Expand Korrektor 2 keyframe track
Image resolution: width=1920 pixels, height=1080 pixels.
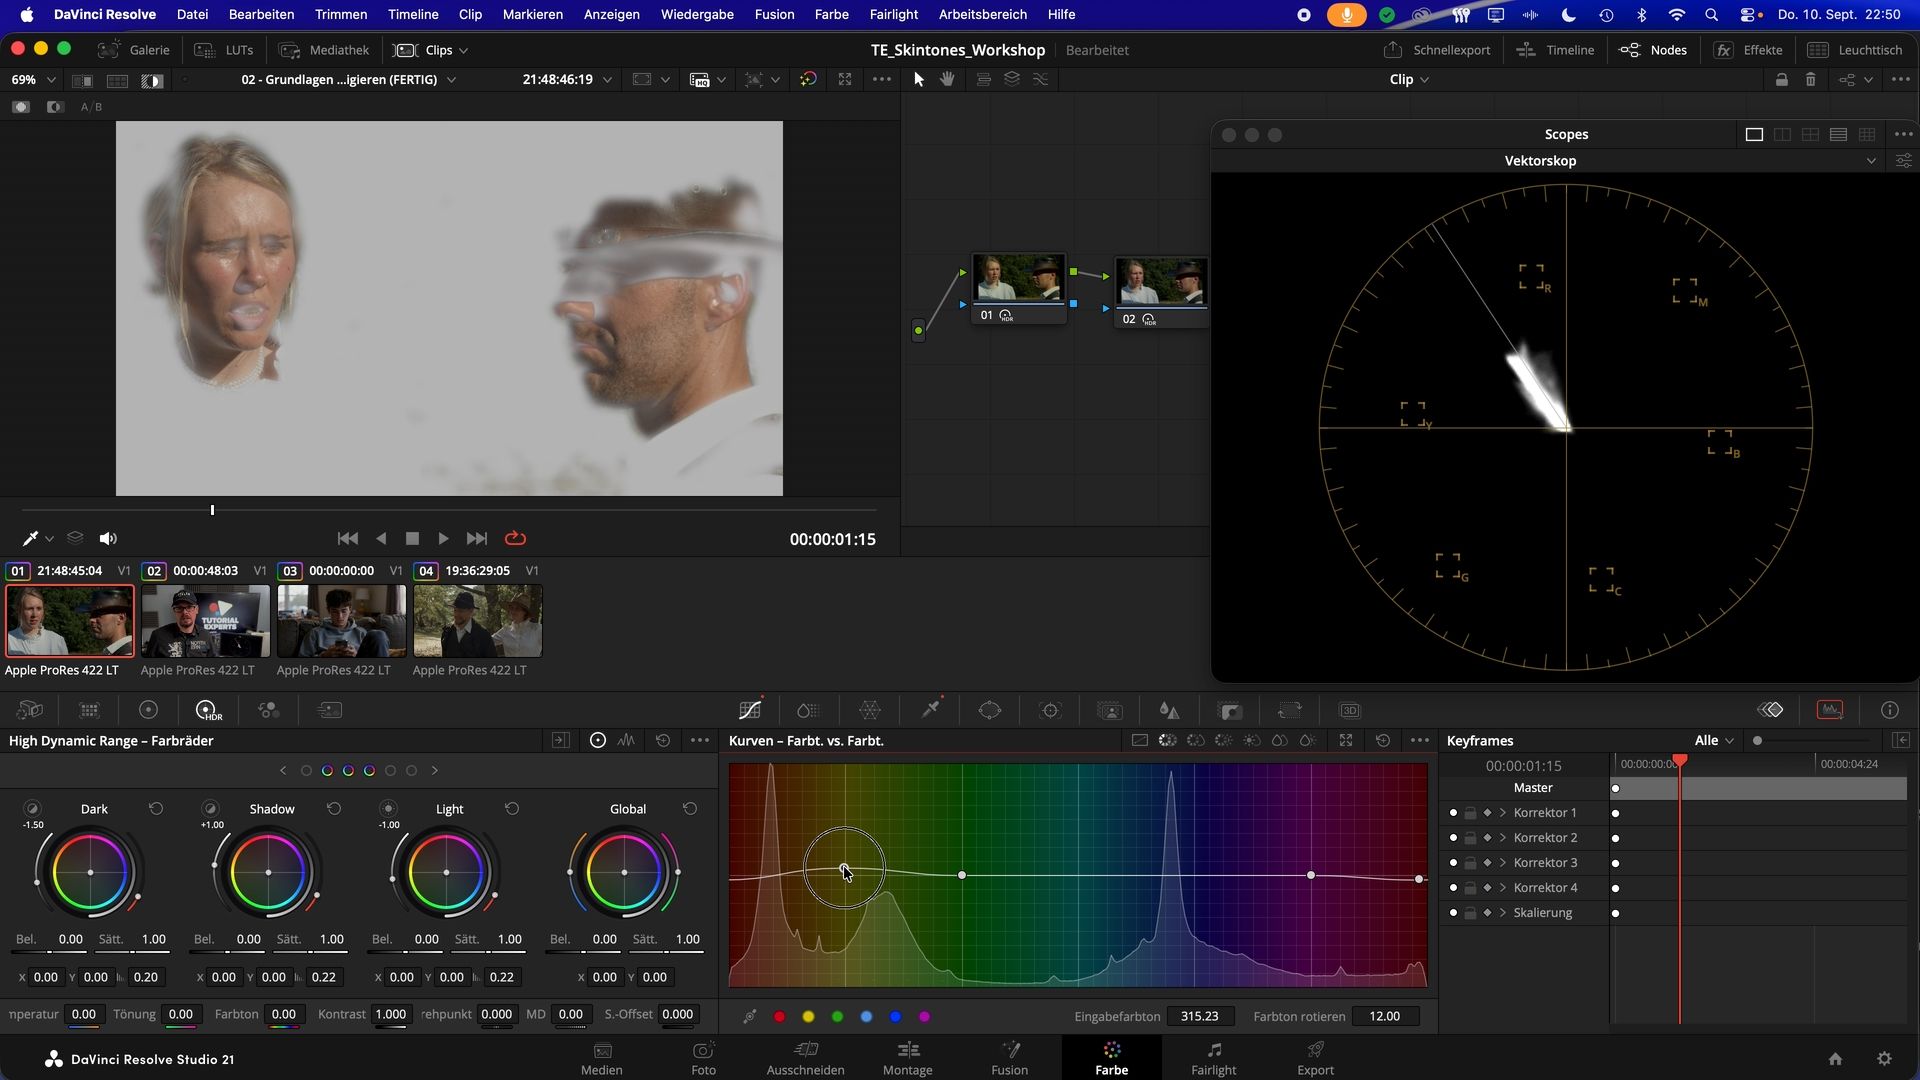(1503, 838)
